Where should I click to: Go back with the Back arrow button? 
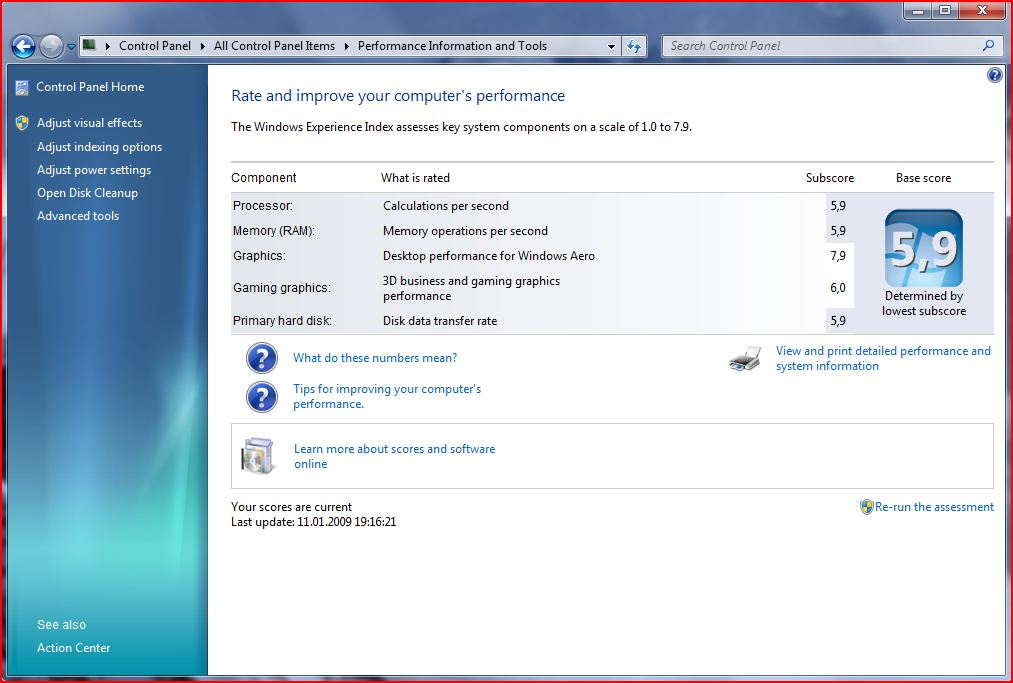coord(23,47)
